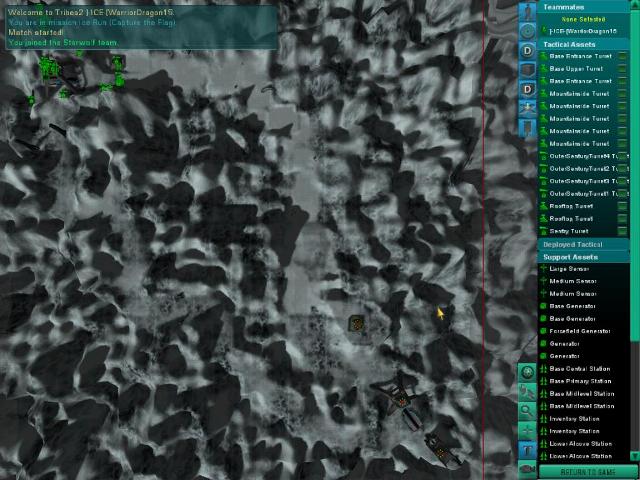Click the scrollbar down arrow
The height and width of the screenshot is (480, 640).
click(x=635, y=456)
